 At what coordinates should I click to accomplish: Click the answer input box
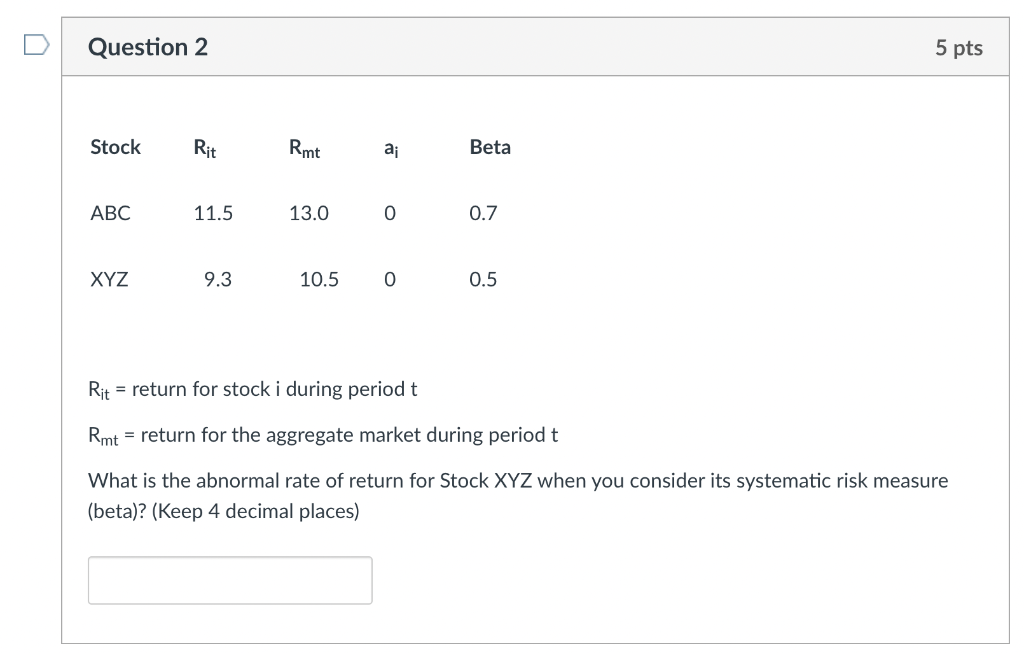click(230, 580)
